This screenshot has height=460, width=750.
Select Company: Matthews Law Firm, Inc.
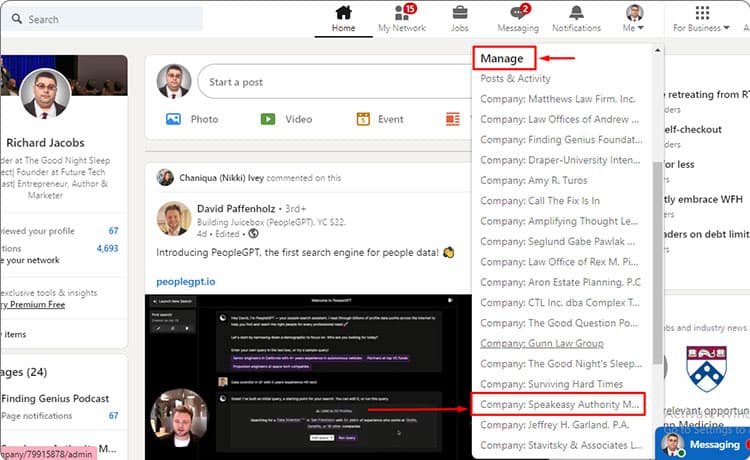point(558,99)
